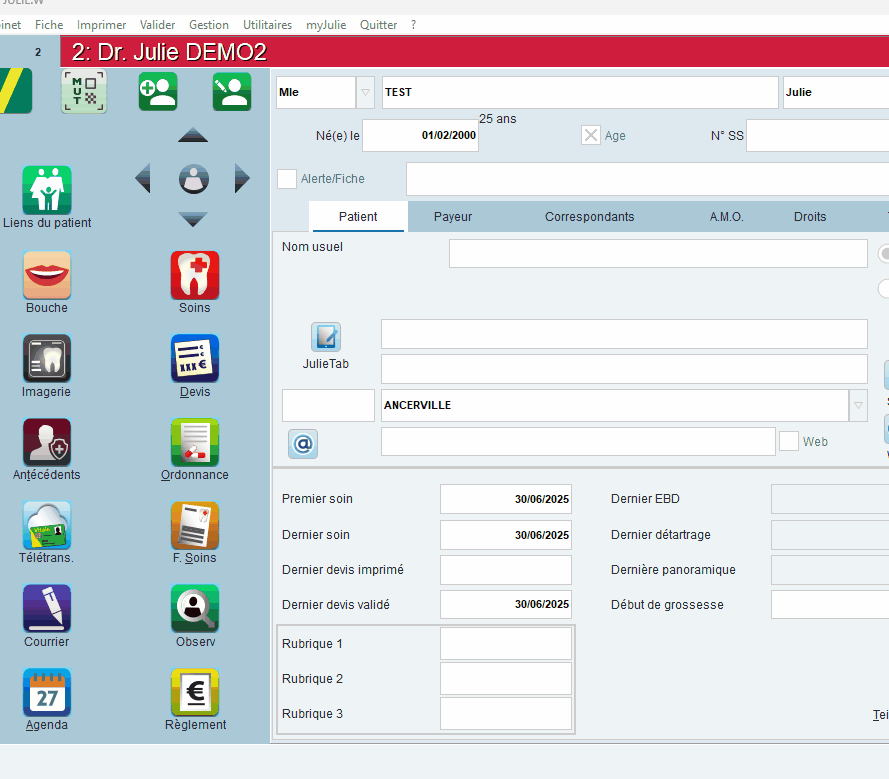Open the Liens du patient icon
Image resolution: width=889 pixels, height=779 pixels.
click(x=47, y=190)
